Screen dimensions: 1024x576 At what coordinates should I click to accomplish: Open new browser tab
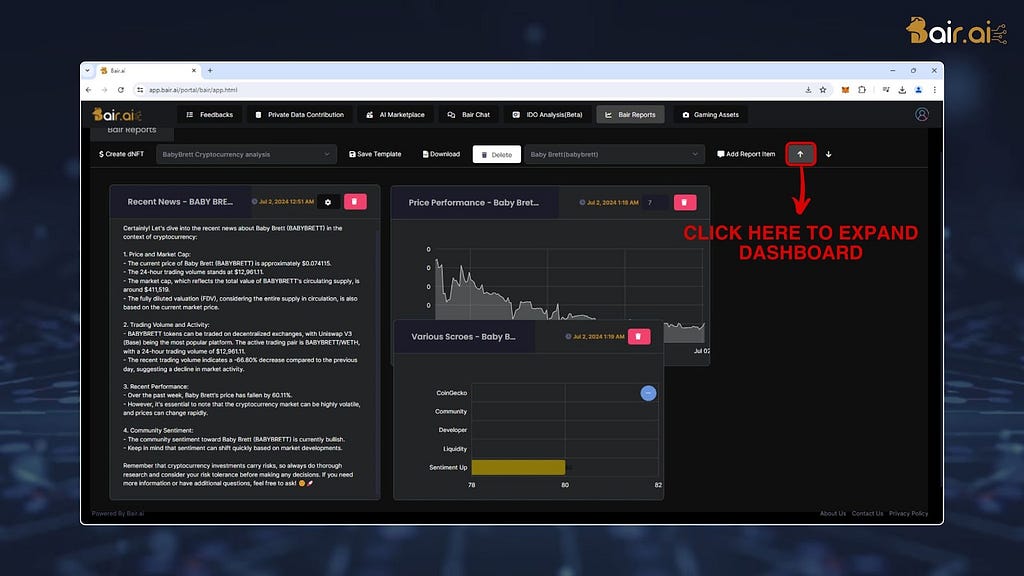[210, 71]
